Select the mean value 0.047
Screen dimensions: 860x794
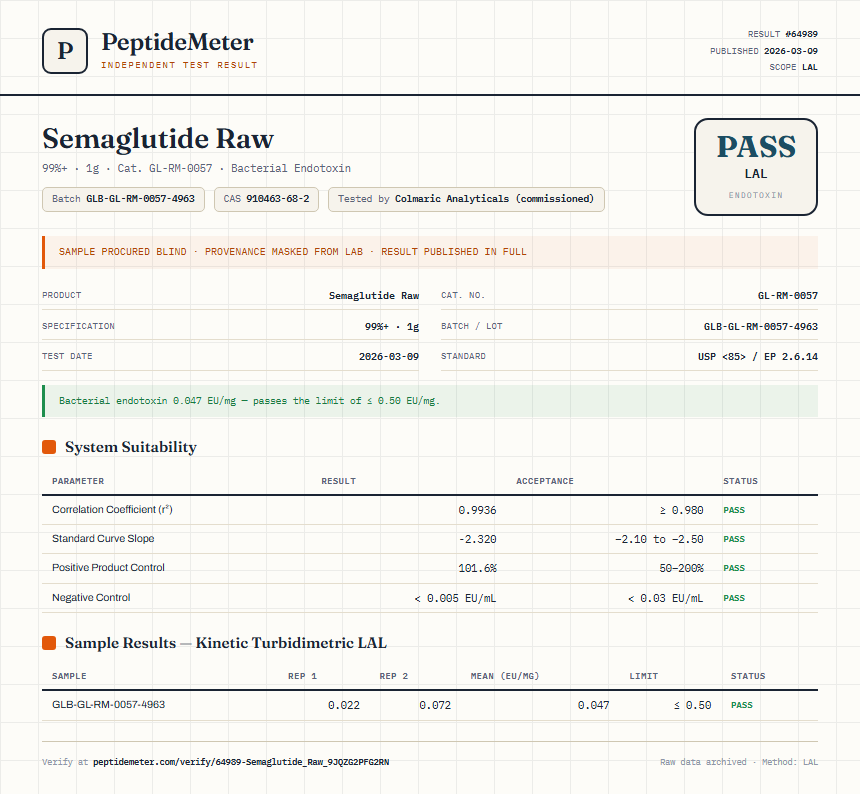point(593,706)
